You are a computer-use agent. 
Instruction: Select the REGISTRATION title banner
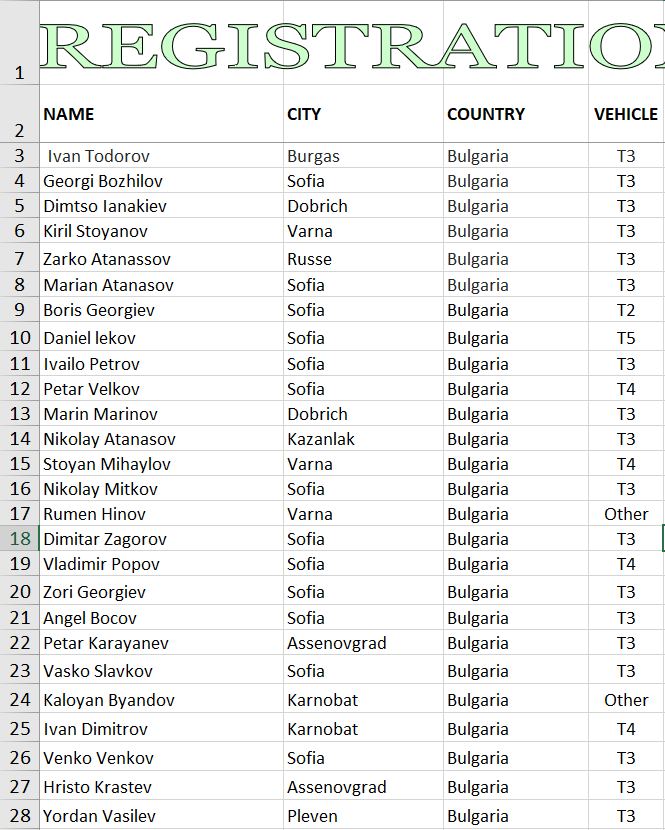(x=352, y=46)
